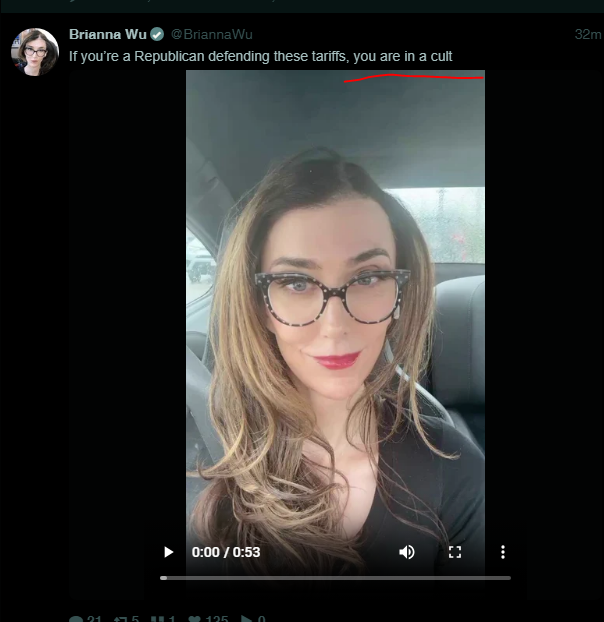604x622 pixels.
Task: Enter fullscreen mode for the video
Action: [x=455, y=552]
